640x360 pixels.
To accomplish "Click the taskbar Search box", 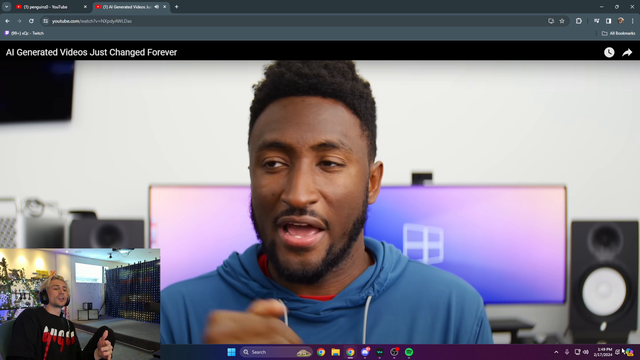I will [x=276, y=352].
